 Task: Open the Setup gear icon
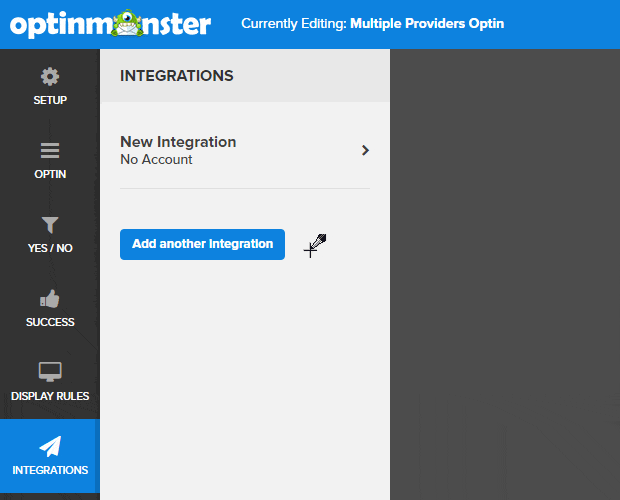point(50,76)
